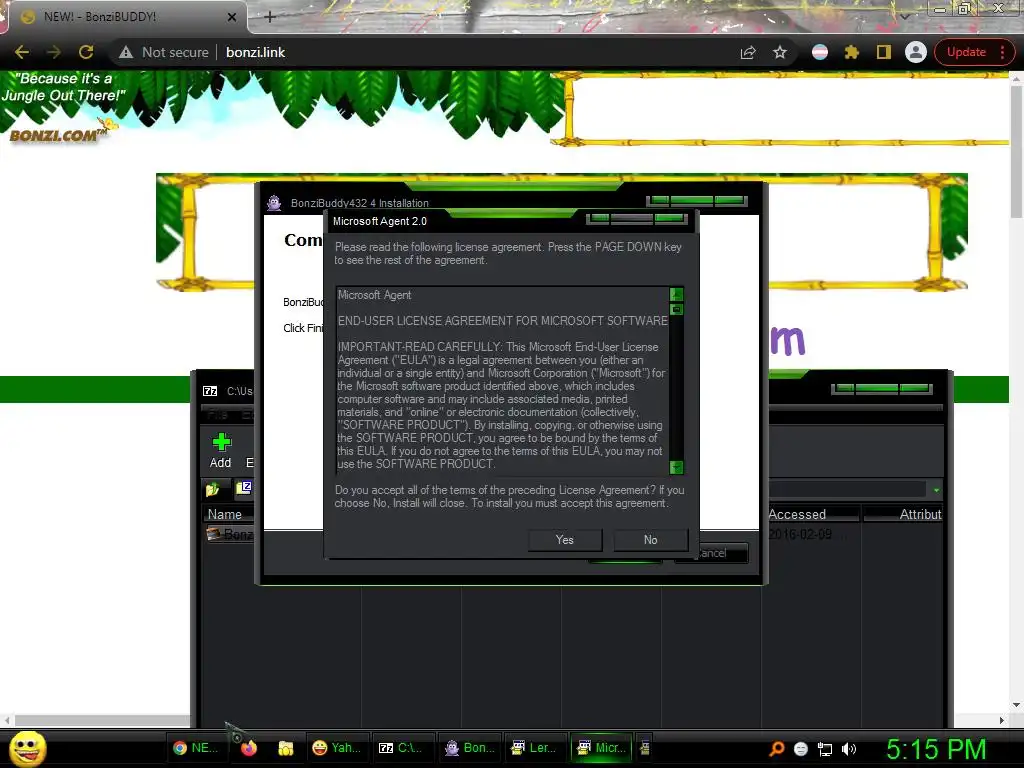Click horizontal scrollbar right arrow
This screenshot has height=768, width=1024.
[1002, 720]
